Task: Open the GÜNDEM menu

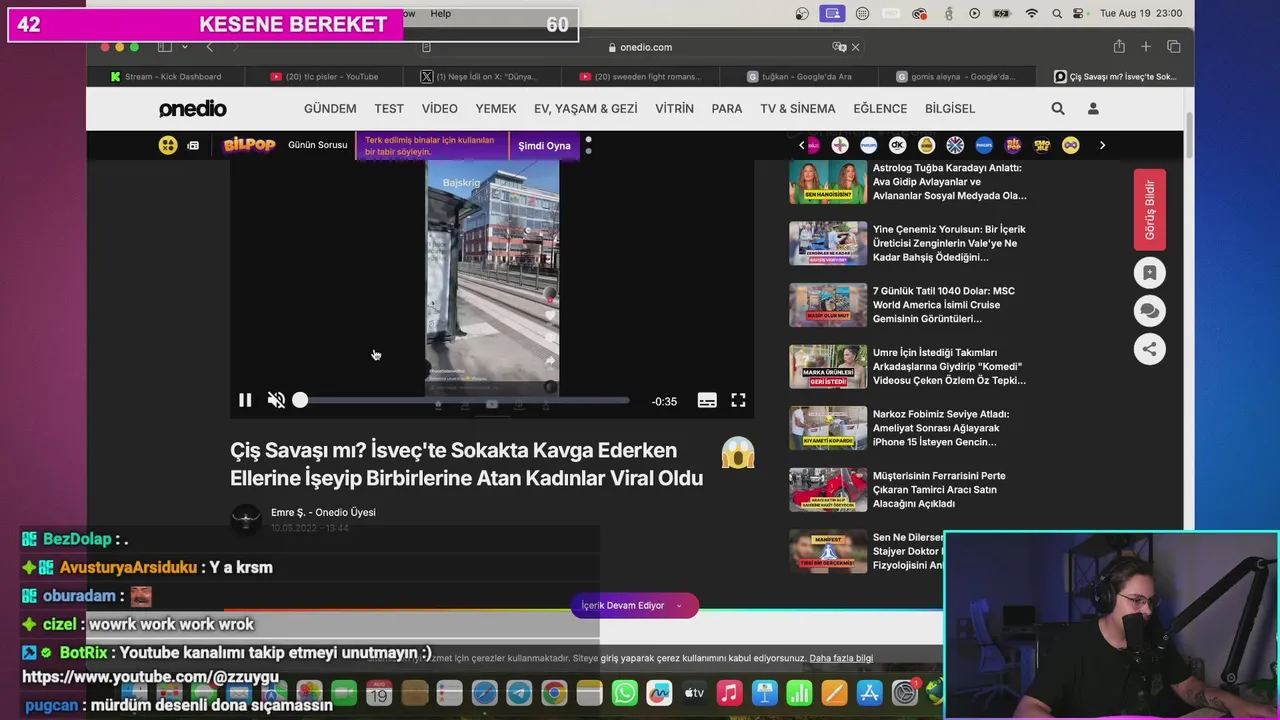Action: (330, 109)
